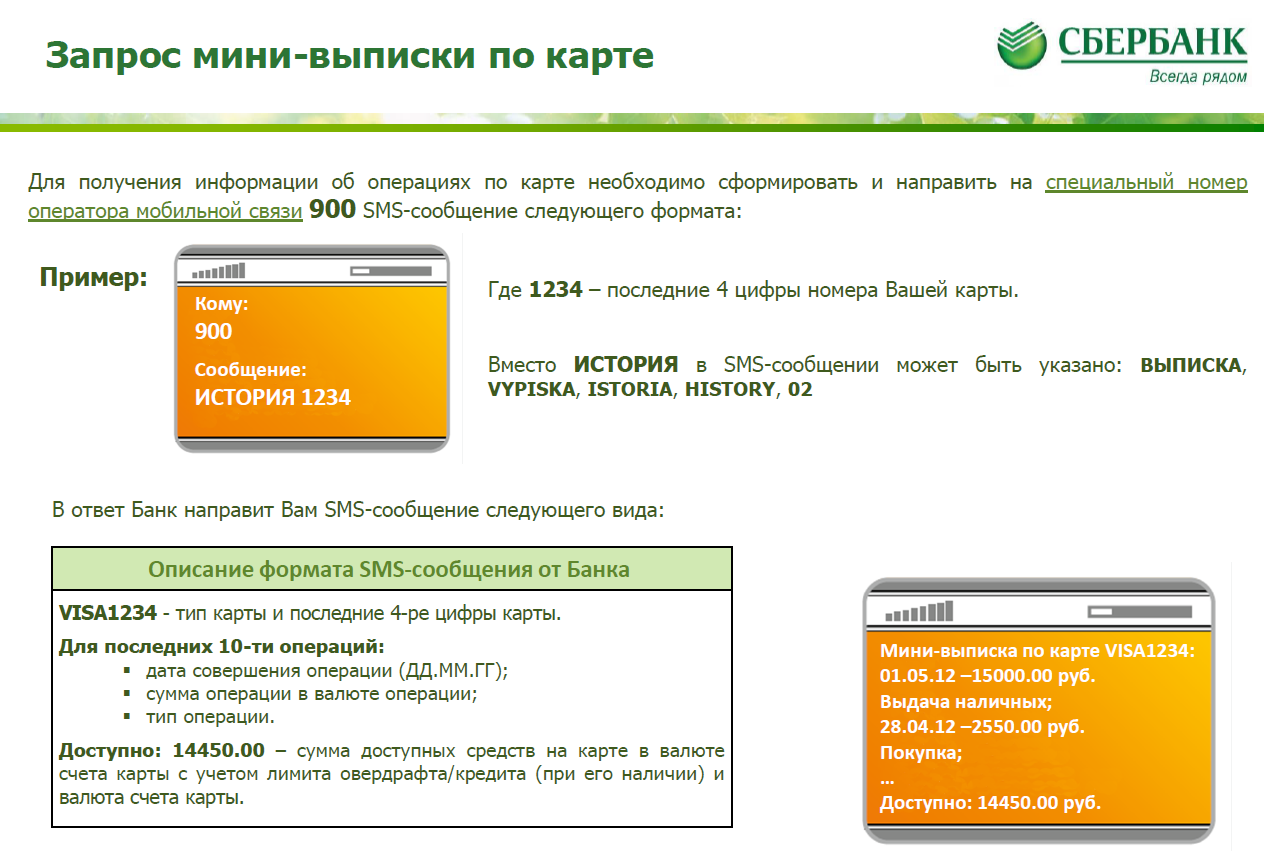The height and width of the screenshot is (851, 1264).
Task: Click bullet 'тип операции.'
Action: point(210,717)
